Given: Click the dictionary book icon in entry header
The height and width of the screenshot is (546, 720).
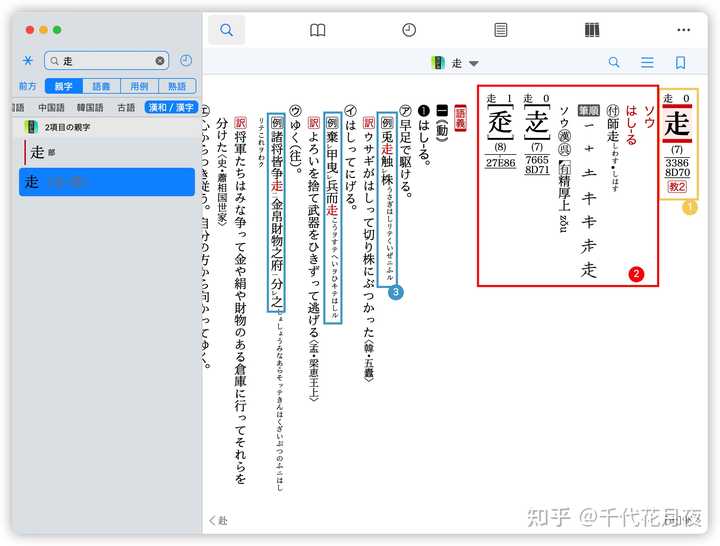Looking at the screenshot, I should (x=439, y=63).
